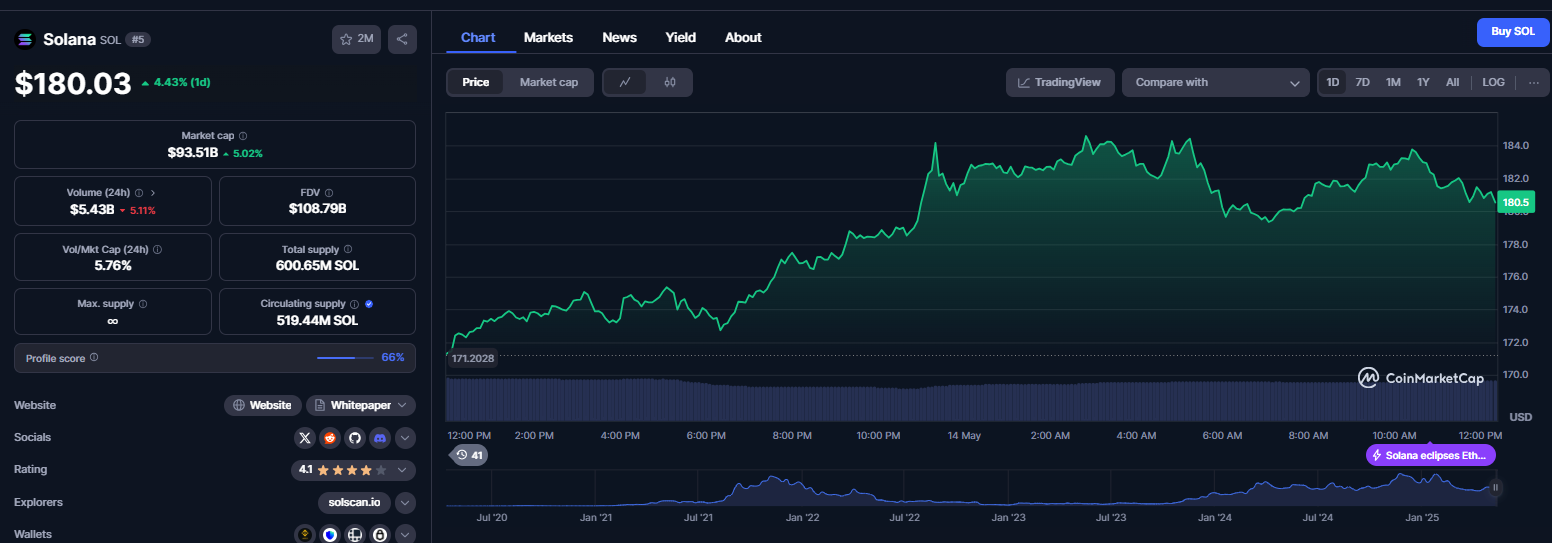Expand Volume (24h) arrow
Viewport: 1552px width, 543px height.
[x=153, y=192]
